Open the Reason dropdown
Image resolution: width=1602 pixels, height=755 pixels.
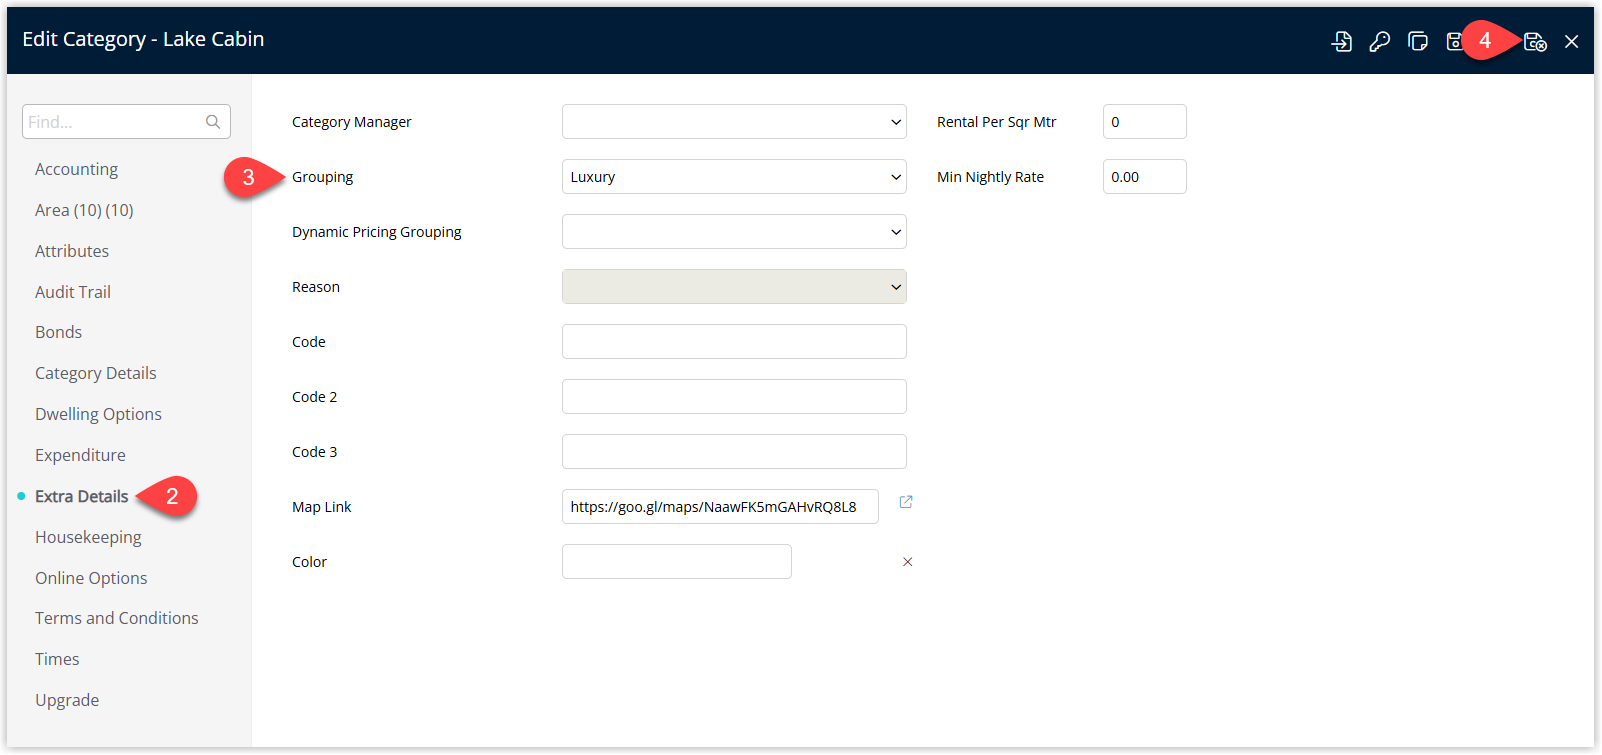(x=734, y=287)
